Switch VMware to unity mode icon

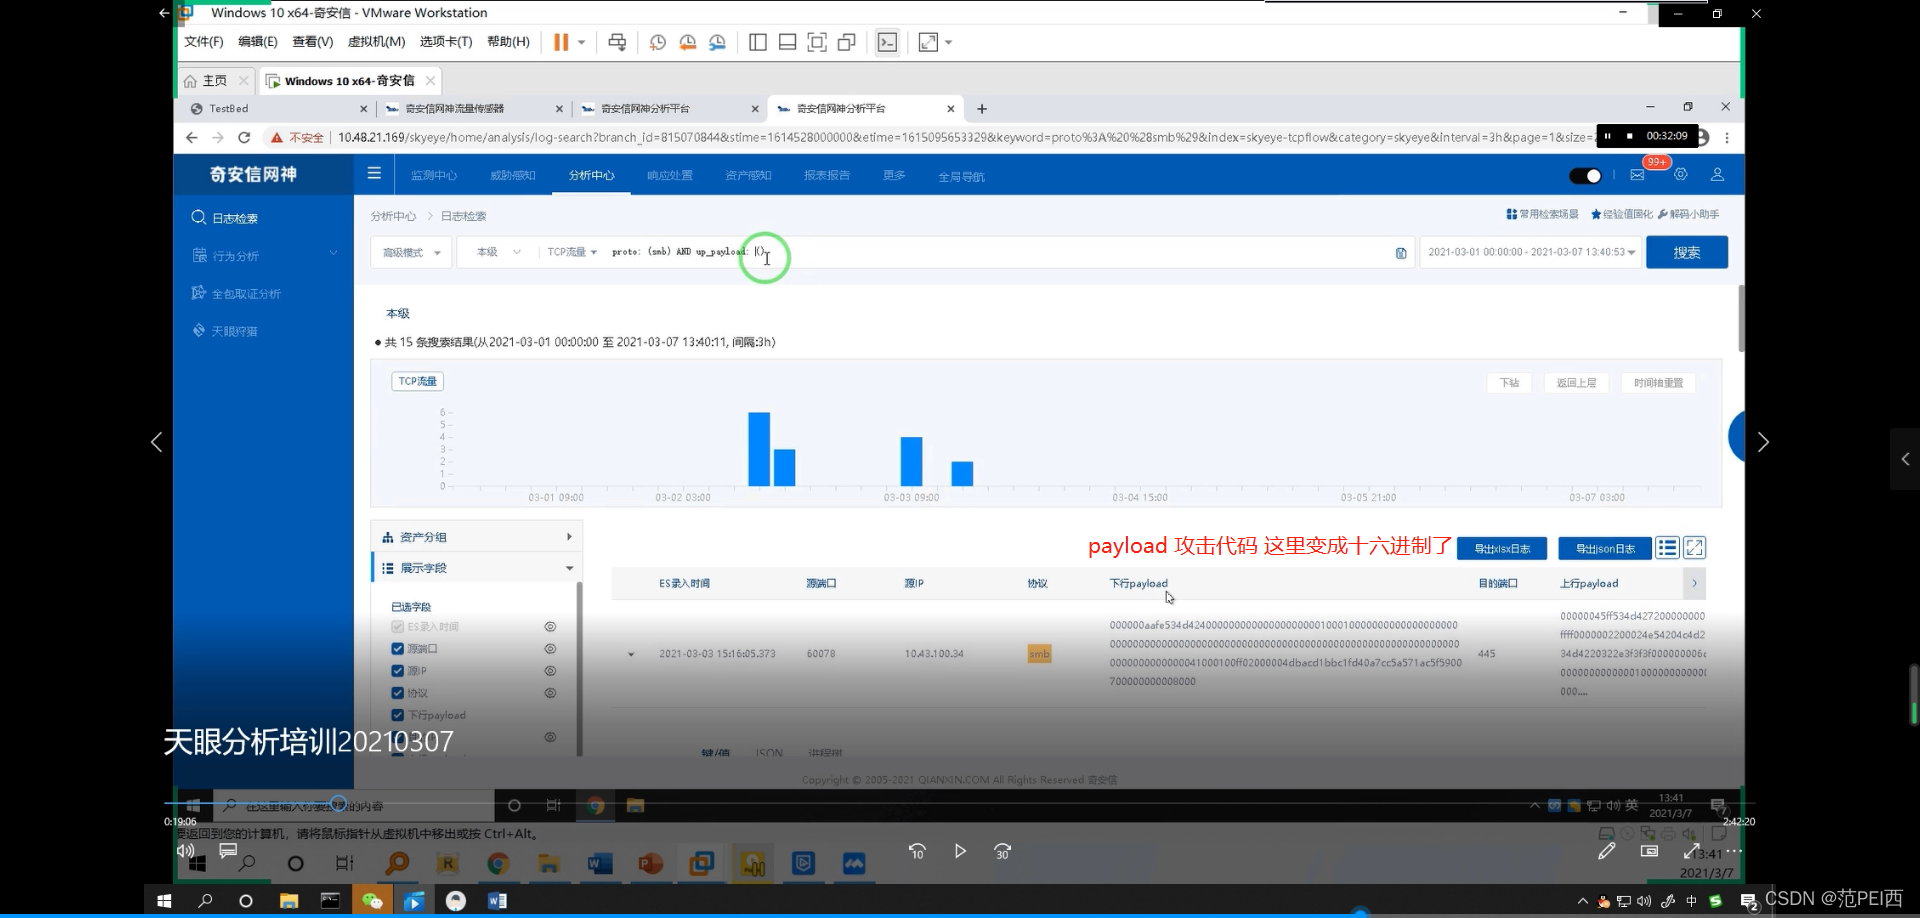[847, 42]
